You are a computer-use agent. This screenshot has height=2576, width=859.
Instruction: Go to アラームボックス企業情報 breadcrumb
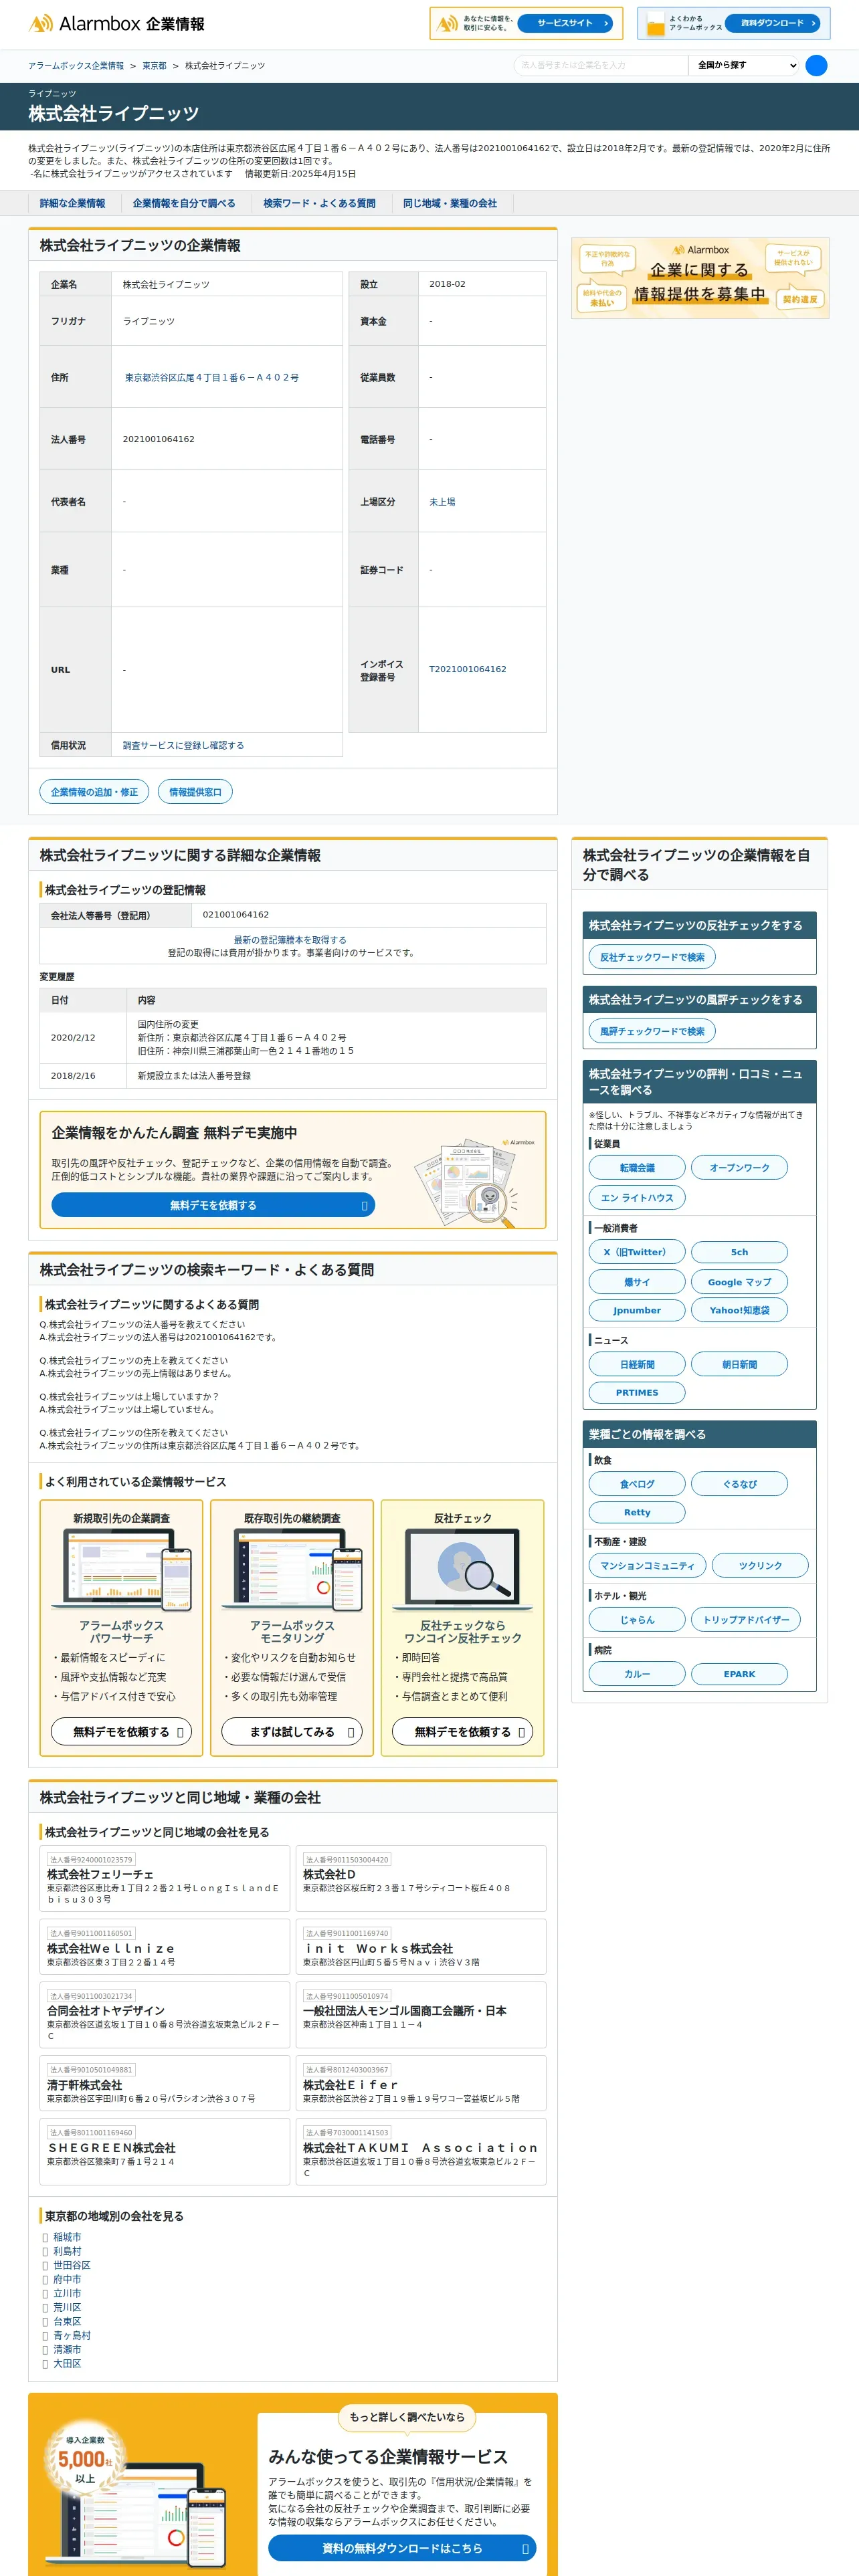[x=76, y=66]
